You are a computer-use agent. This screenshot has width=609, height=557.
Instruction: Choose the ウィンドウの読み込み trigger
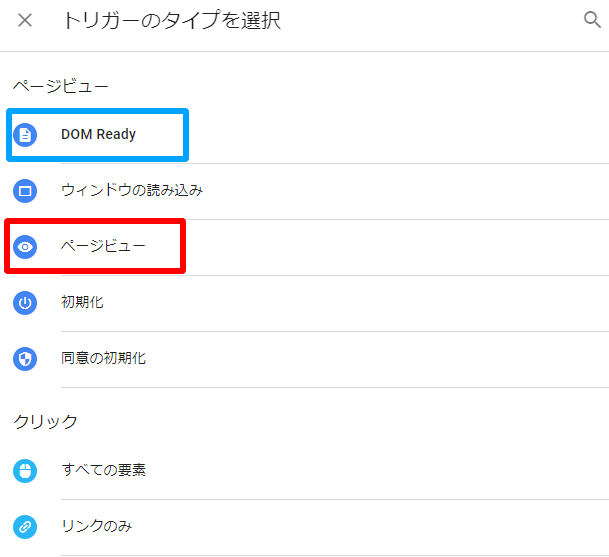pyautogui.click(x=132, y=190)
